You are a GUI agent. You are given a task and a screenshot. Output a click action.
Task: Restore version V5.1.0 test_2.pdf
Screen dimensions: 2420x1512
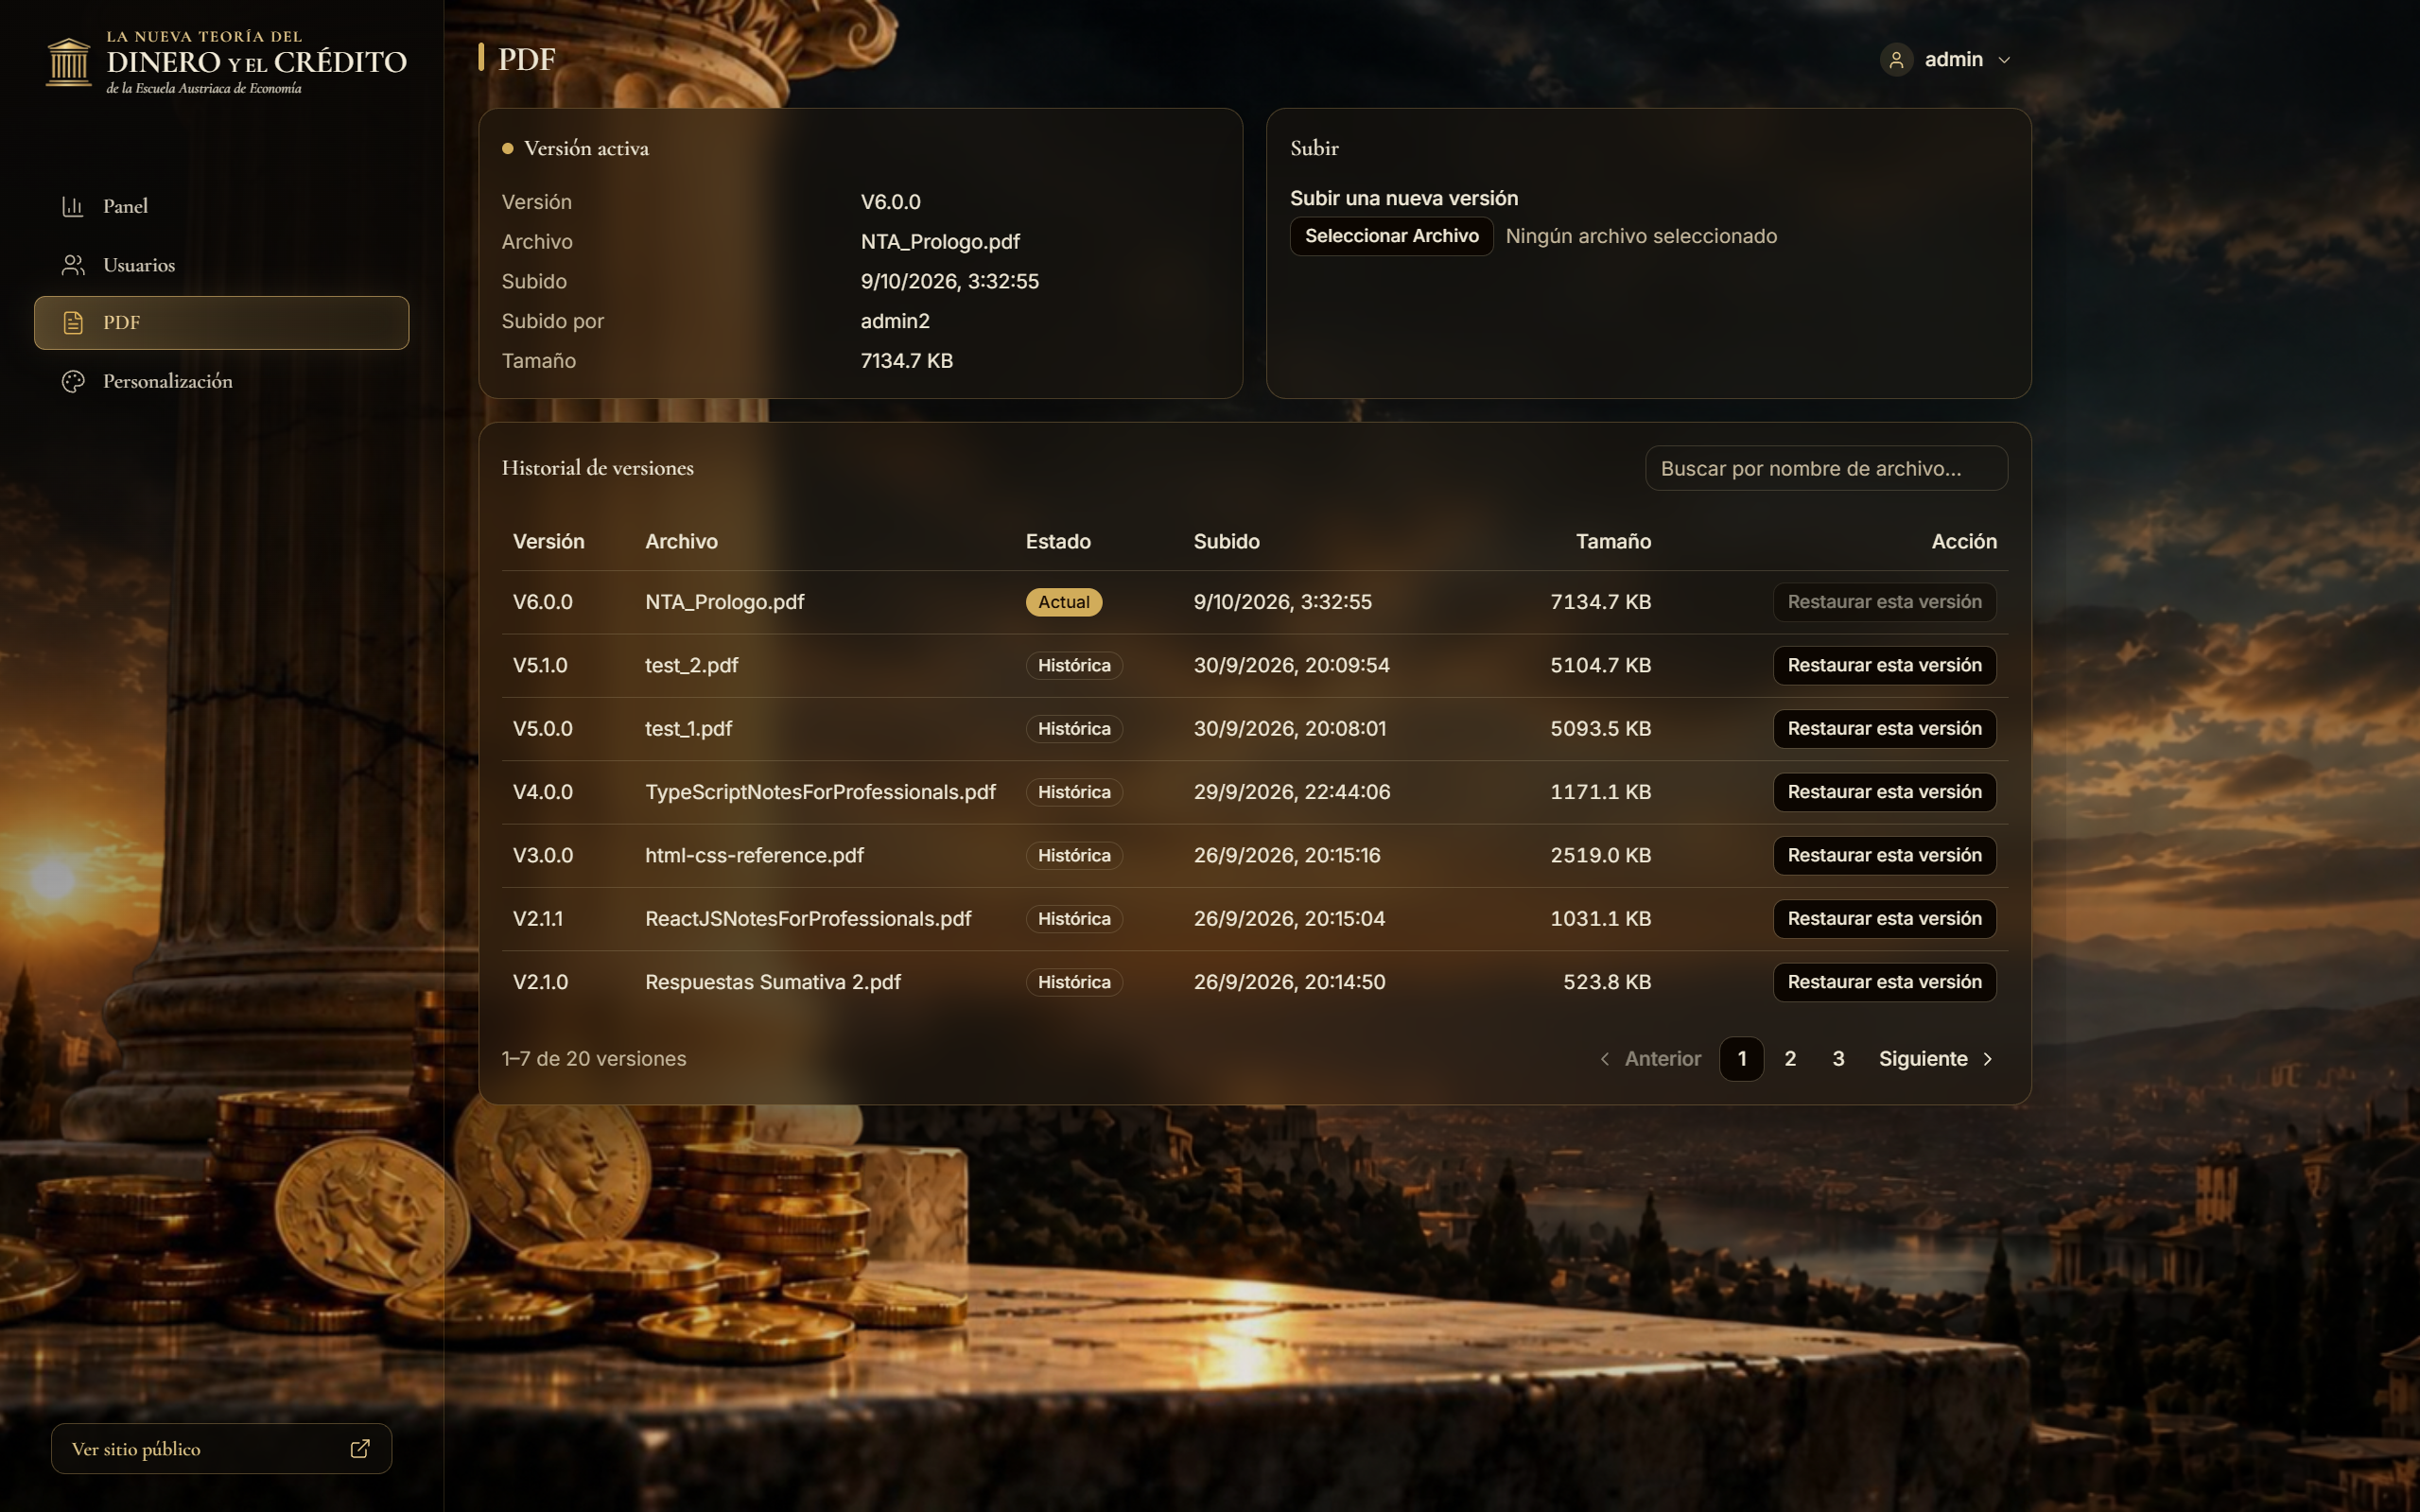1884,665
